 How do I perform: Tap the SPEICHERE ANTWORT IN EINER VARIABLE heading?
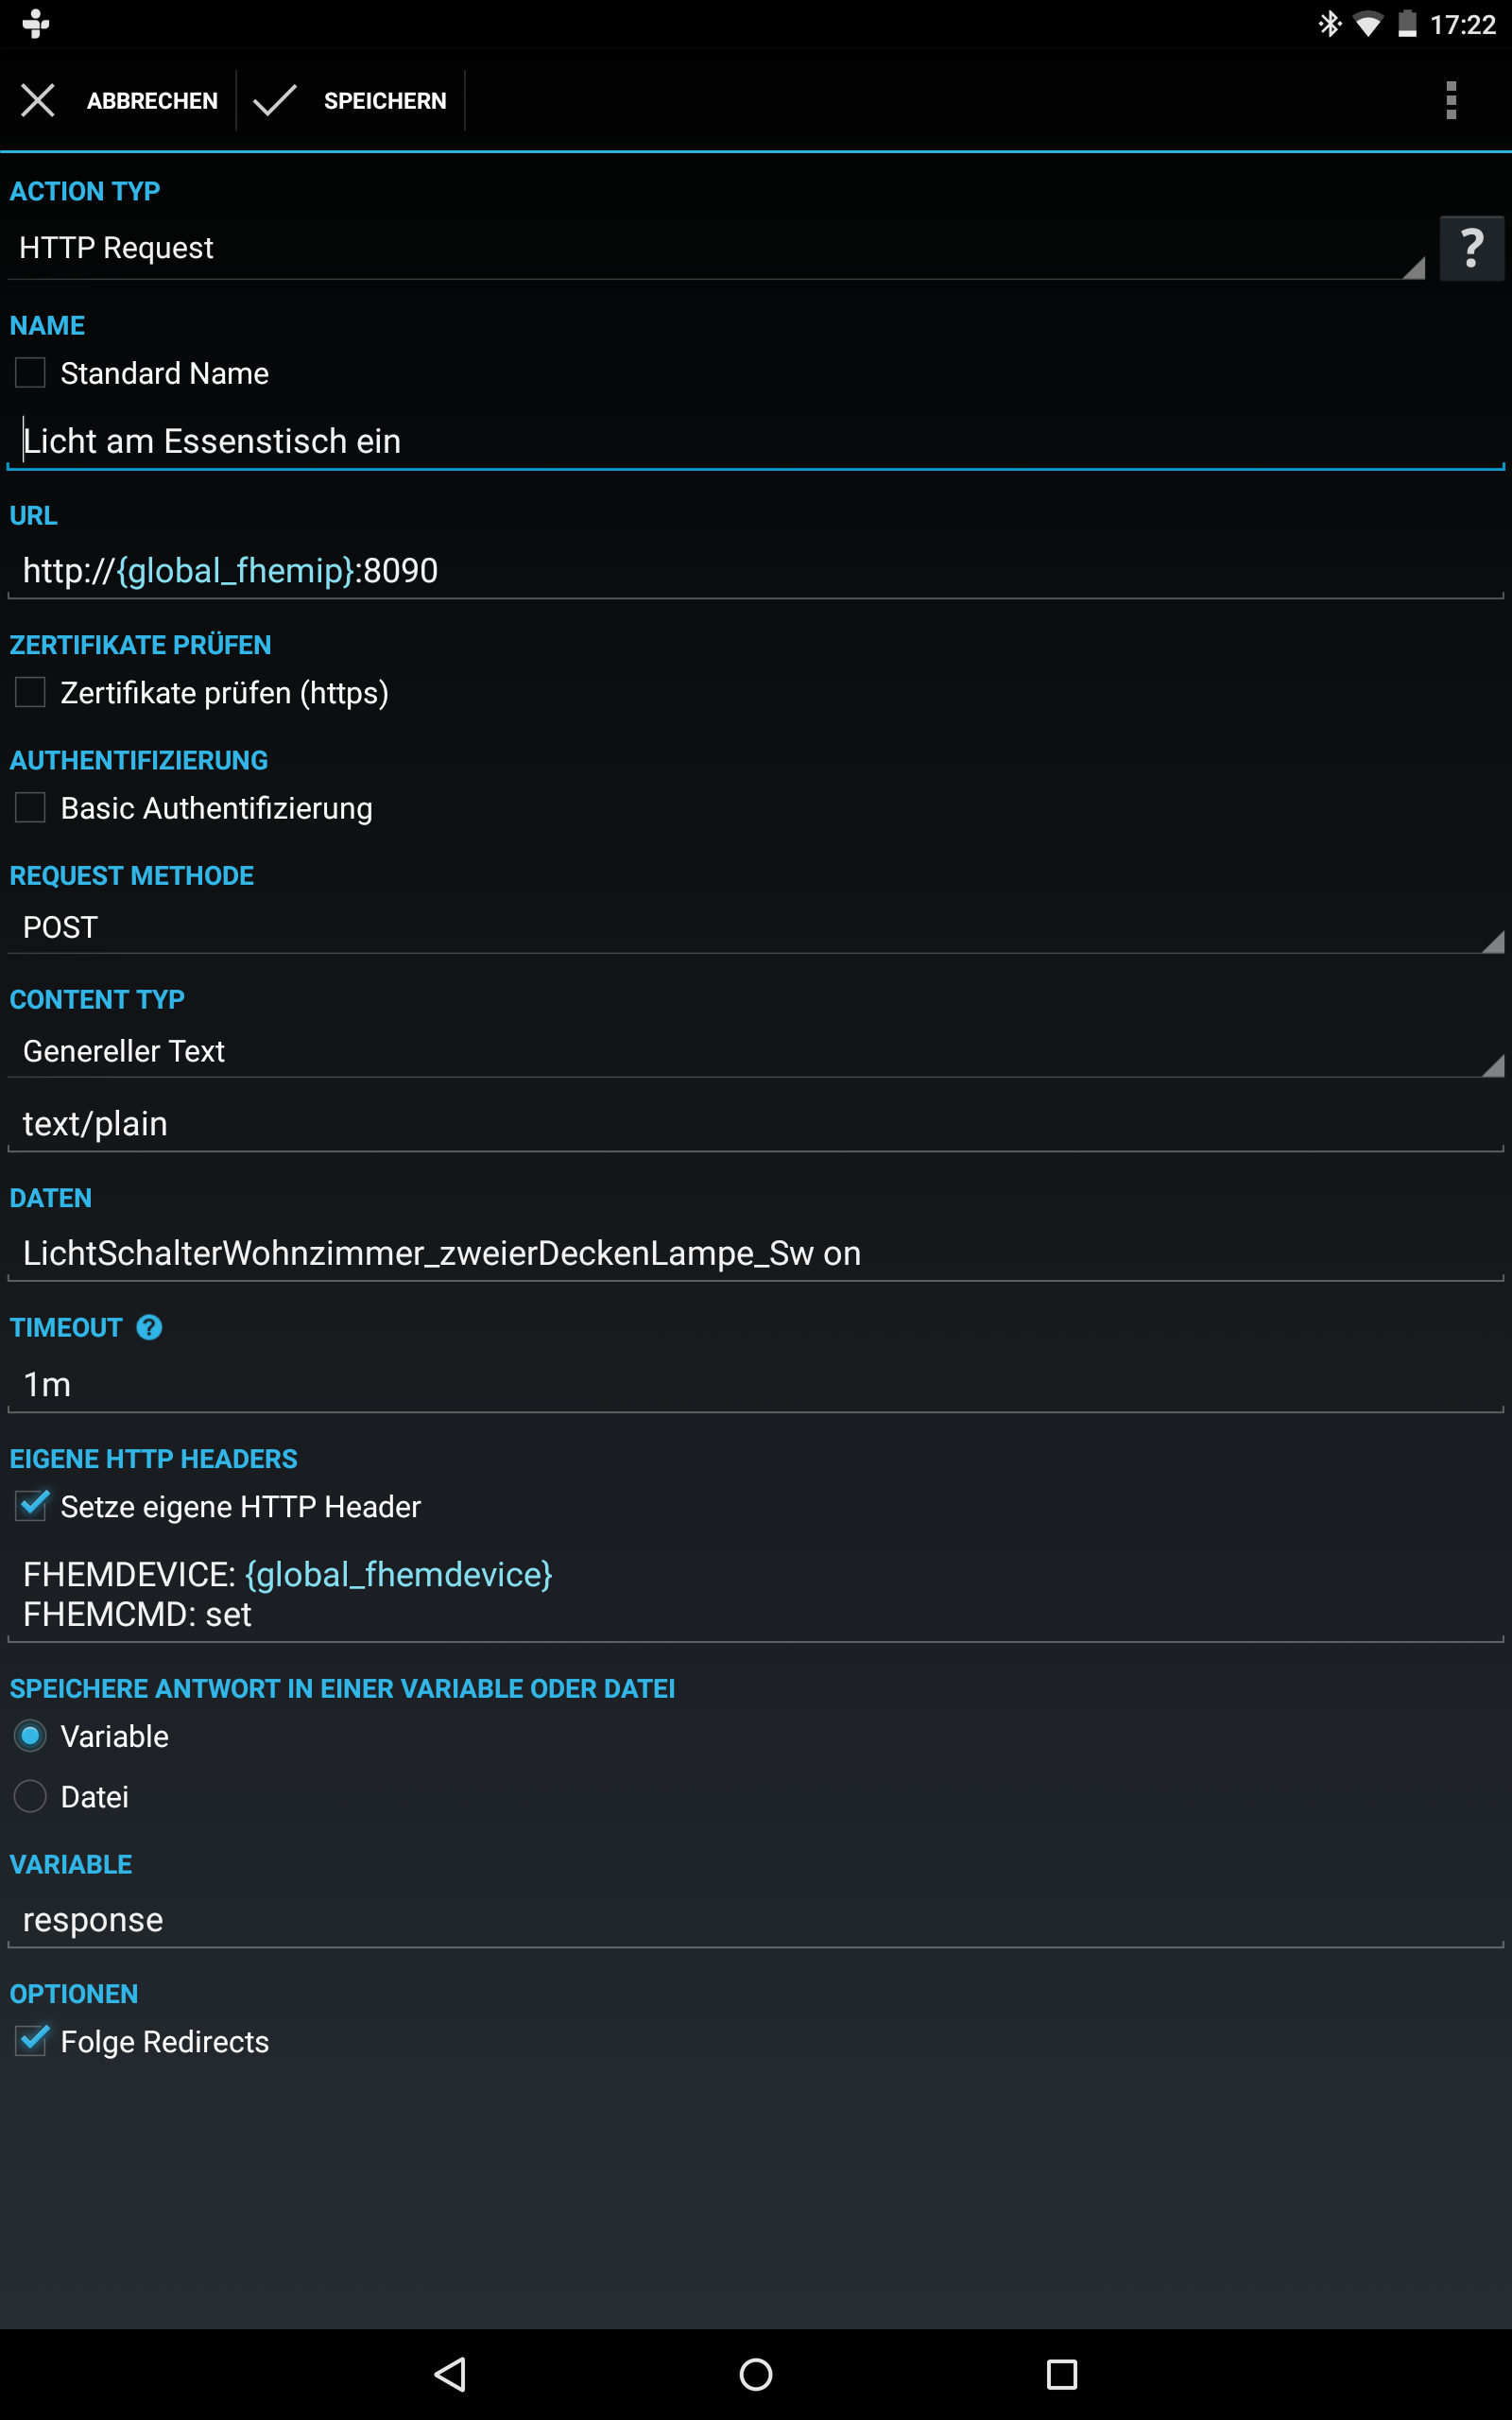342,1689
